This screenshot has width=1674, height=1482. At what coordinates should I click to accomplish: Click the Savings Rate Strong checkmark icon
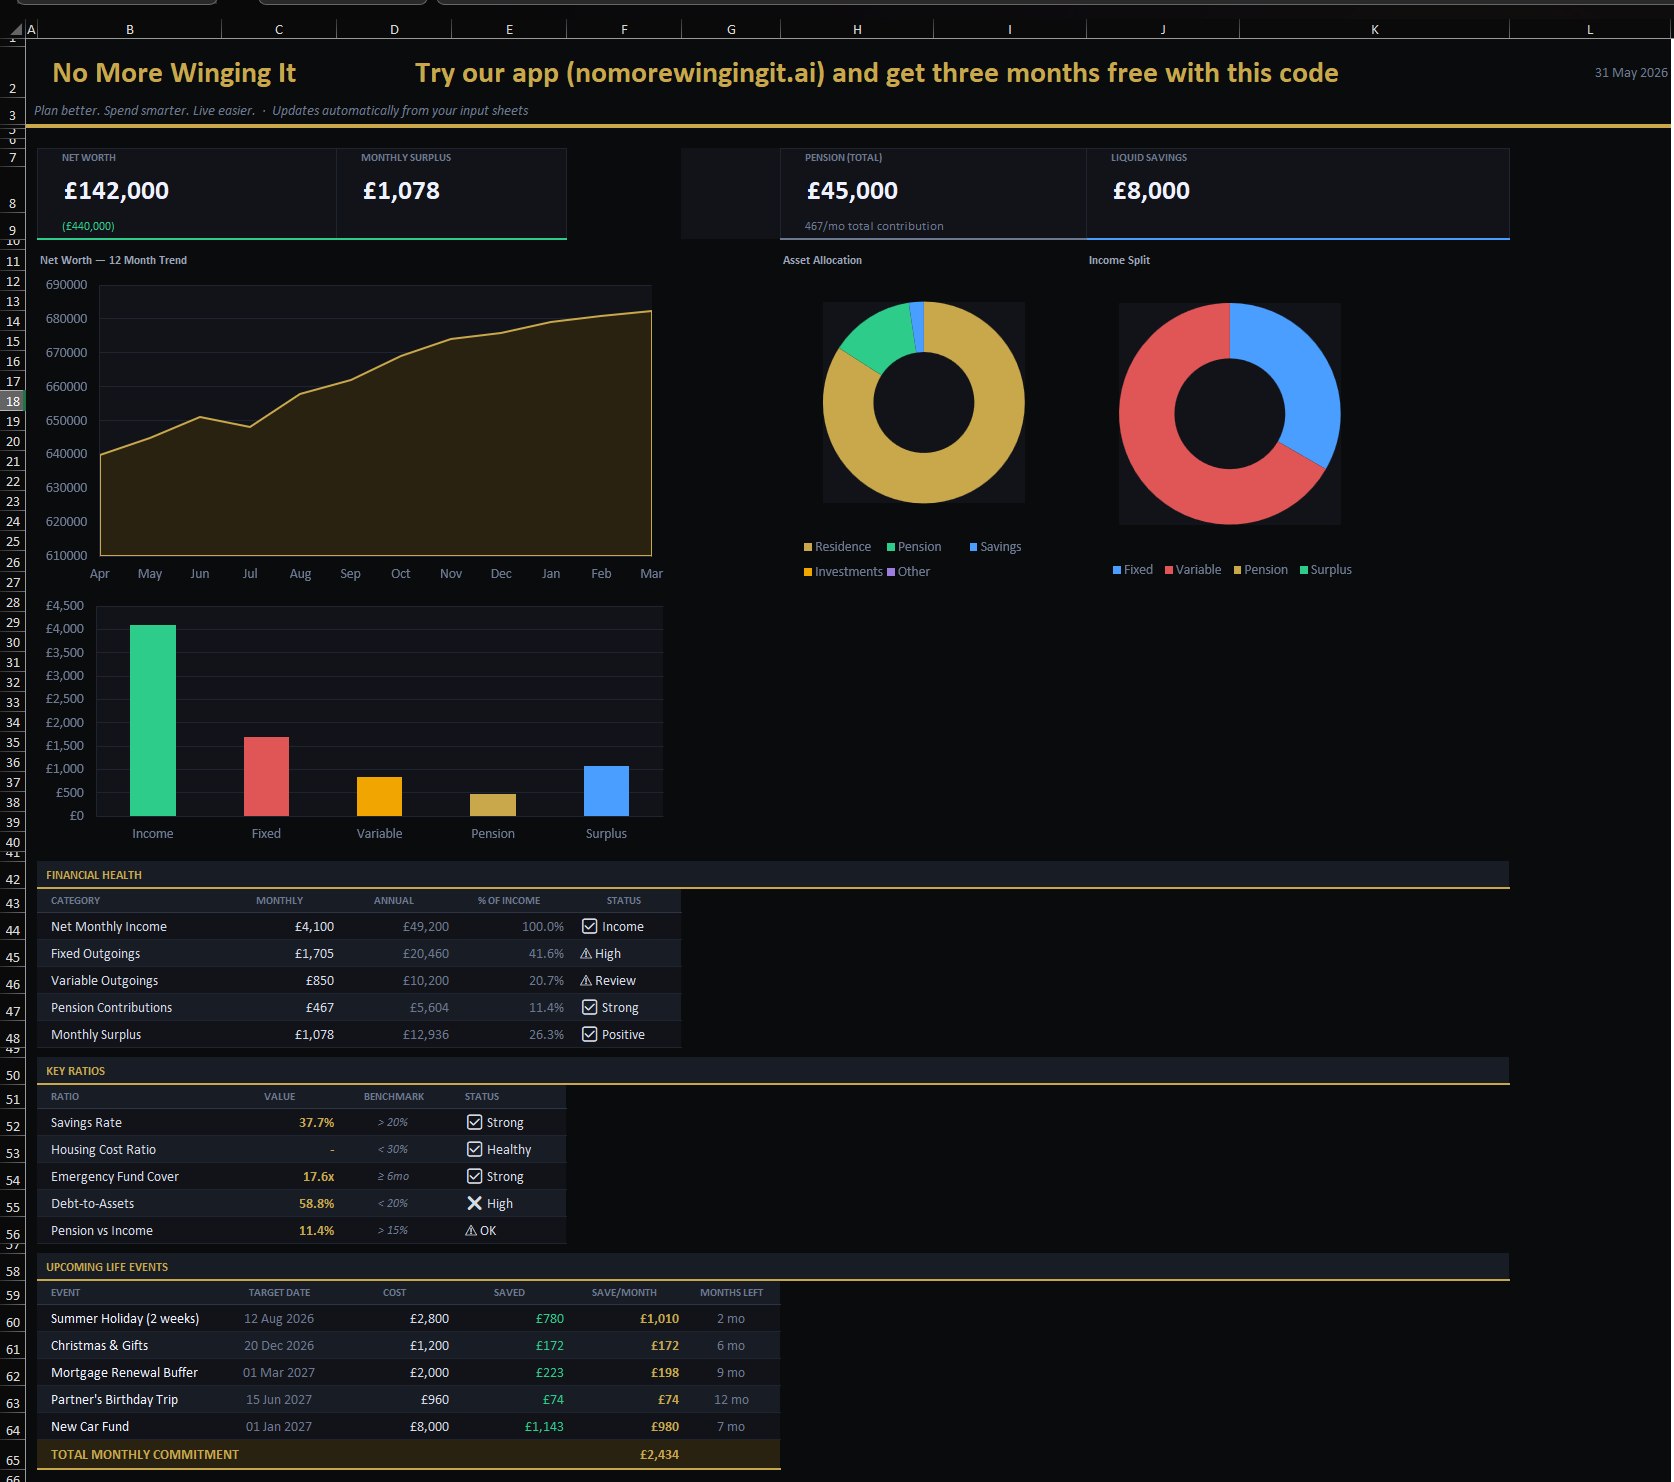point(475,1122)
